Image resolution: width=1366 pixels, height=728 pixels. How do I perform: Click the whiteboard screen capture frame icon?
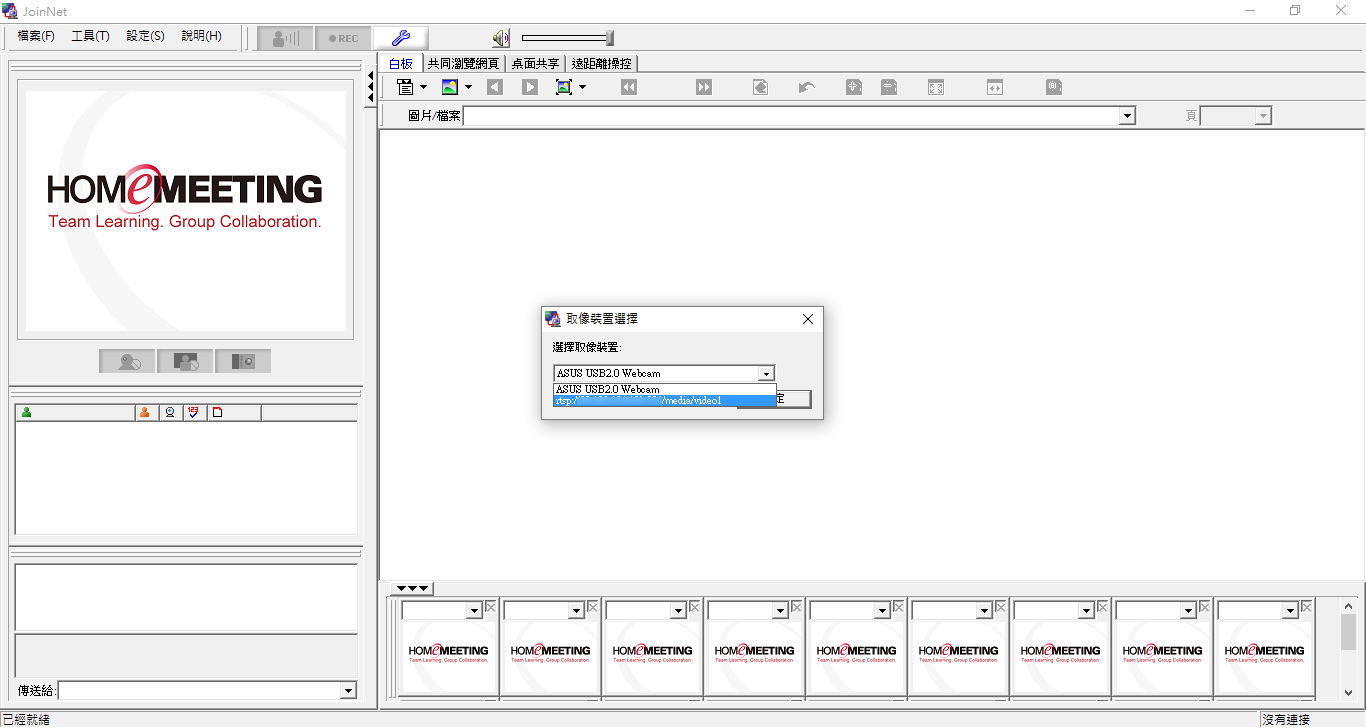[x=564, y=87]
